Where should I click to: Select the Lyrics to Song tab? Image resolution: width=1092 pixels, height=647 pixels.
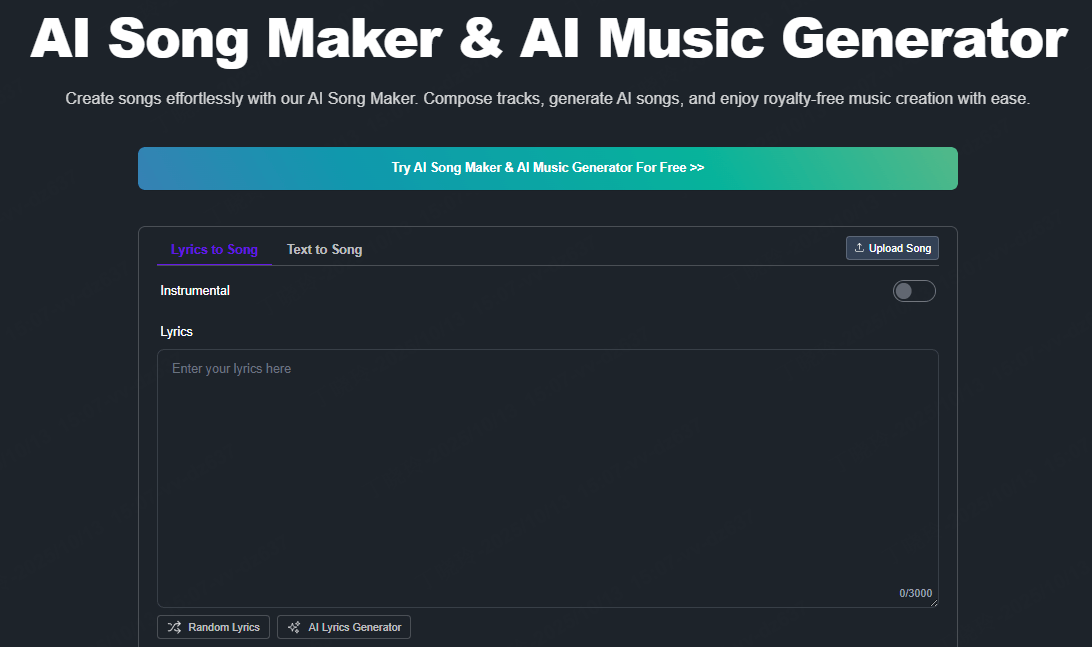point(214,249)
